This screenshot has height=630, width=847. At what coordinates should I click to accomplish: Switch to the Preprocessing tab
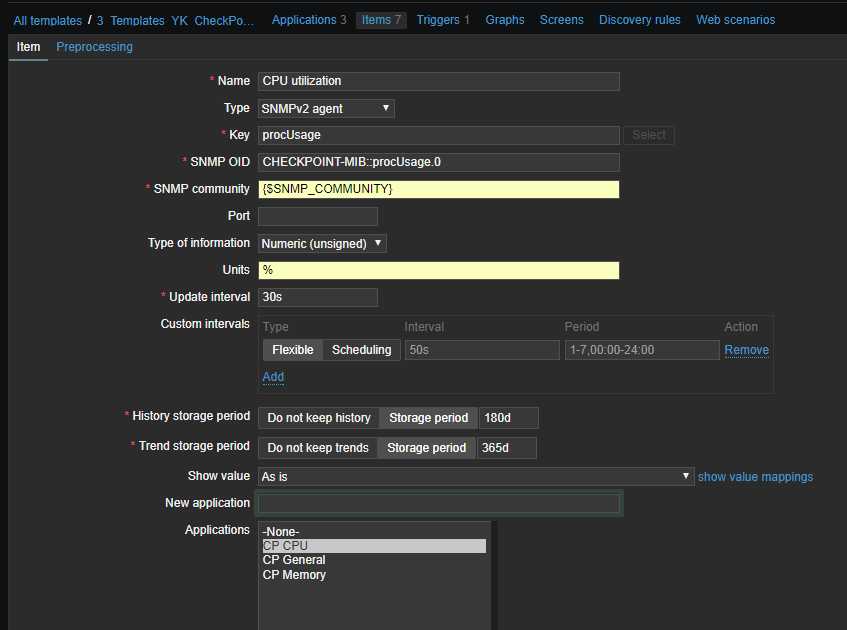(x=94, y=47)
